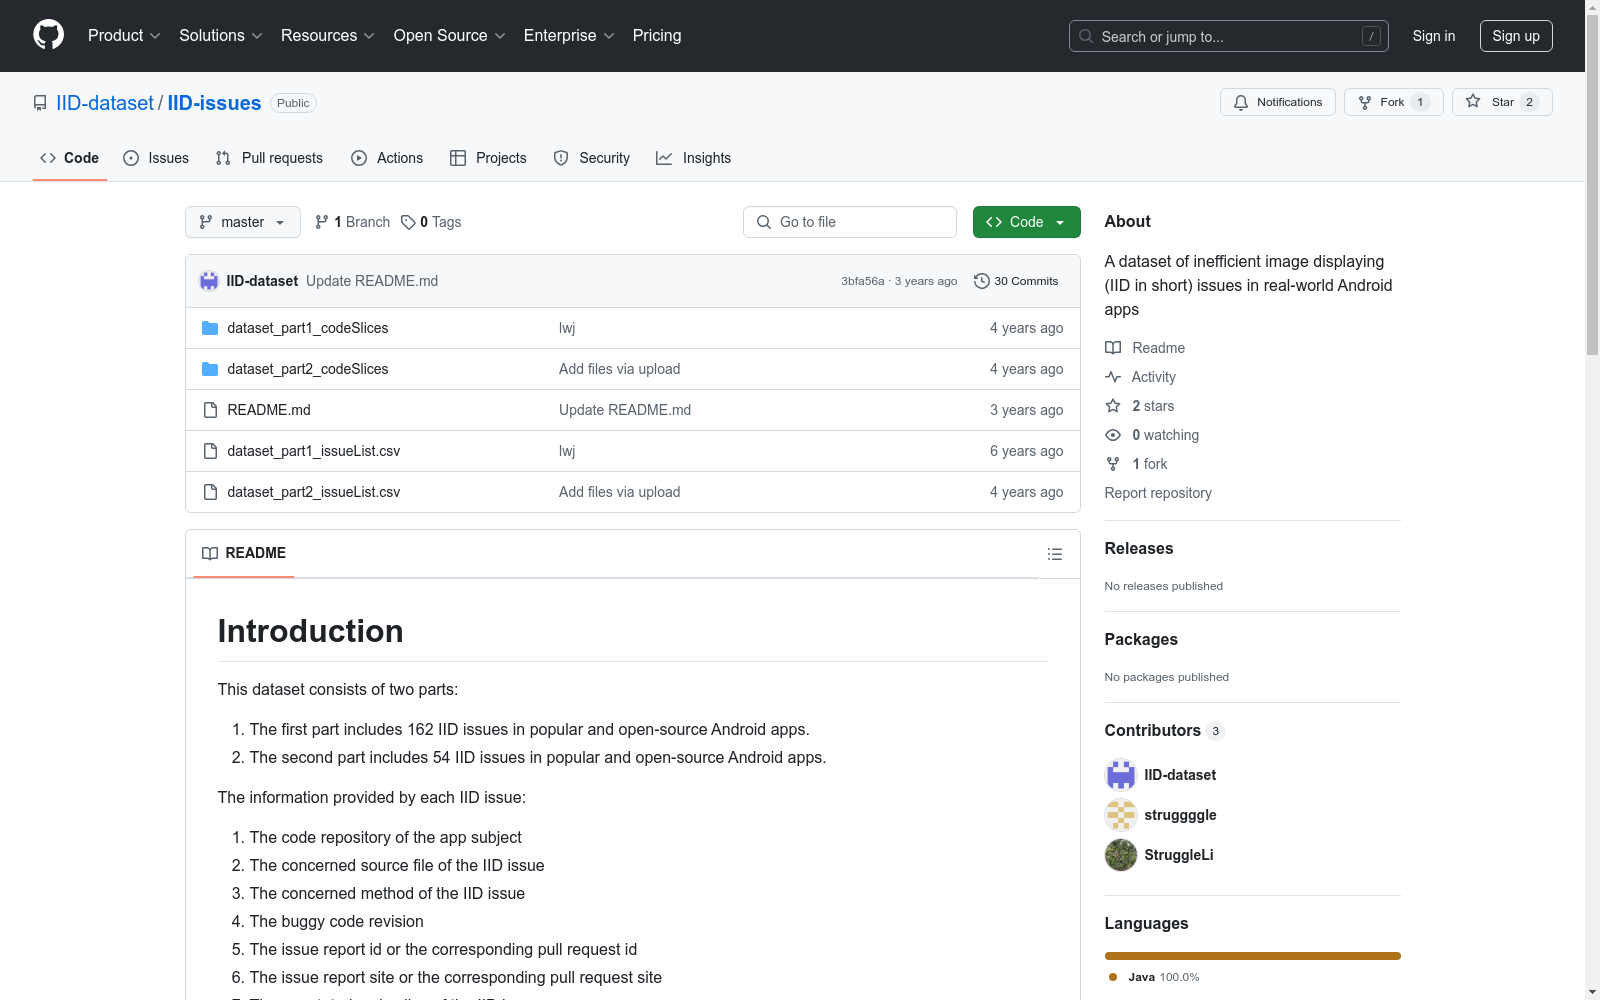This screenshot has height=1000, width=1600.
Task: Click the Go to file search box
Action: click(x=850, y=222)
